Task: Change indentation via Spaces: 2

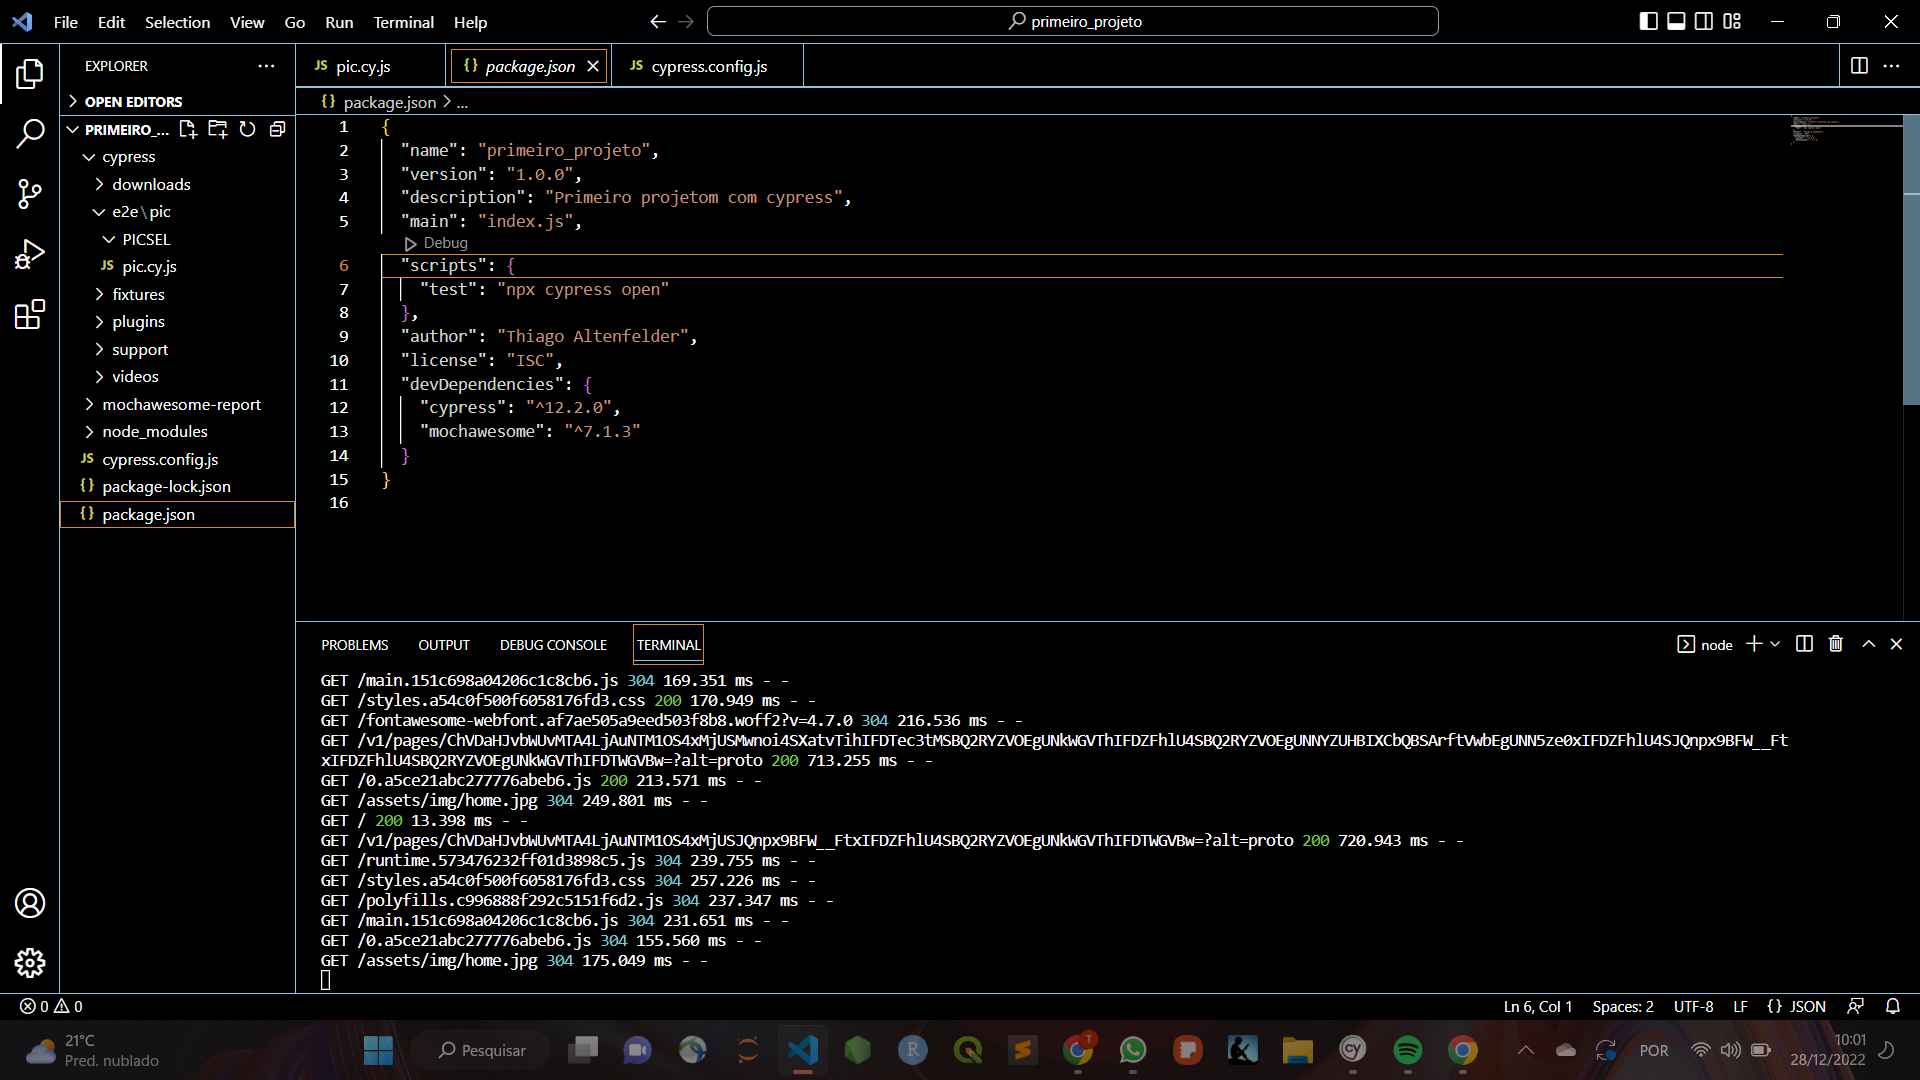Action: click(x=1622, y=1006)
